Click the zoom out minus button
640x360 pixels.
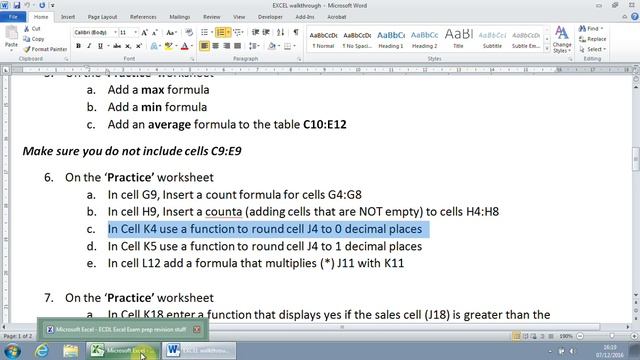580,336
